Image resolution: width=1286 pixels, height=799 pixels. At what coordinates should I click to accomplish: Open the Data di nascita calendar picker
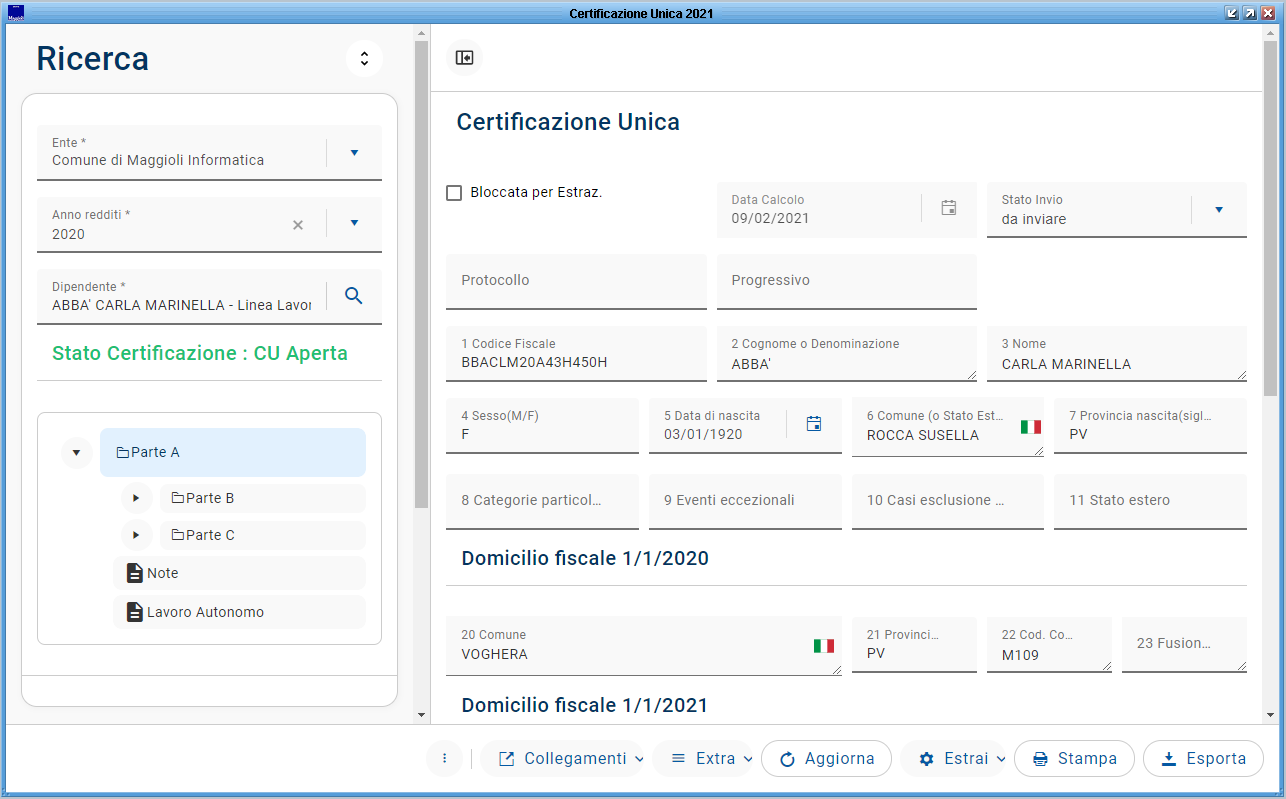point(814,424)
